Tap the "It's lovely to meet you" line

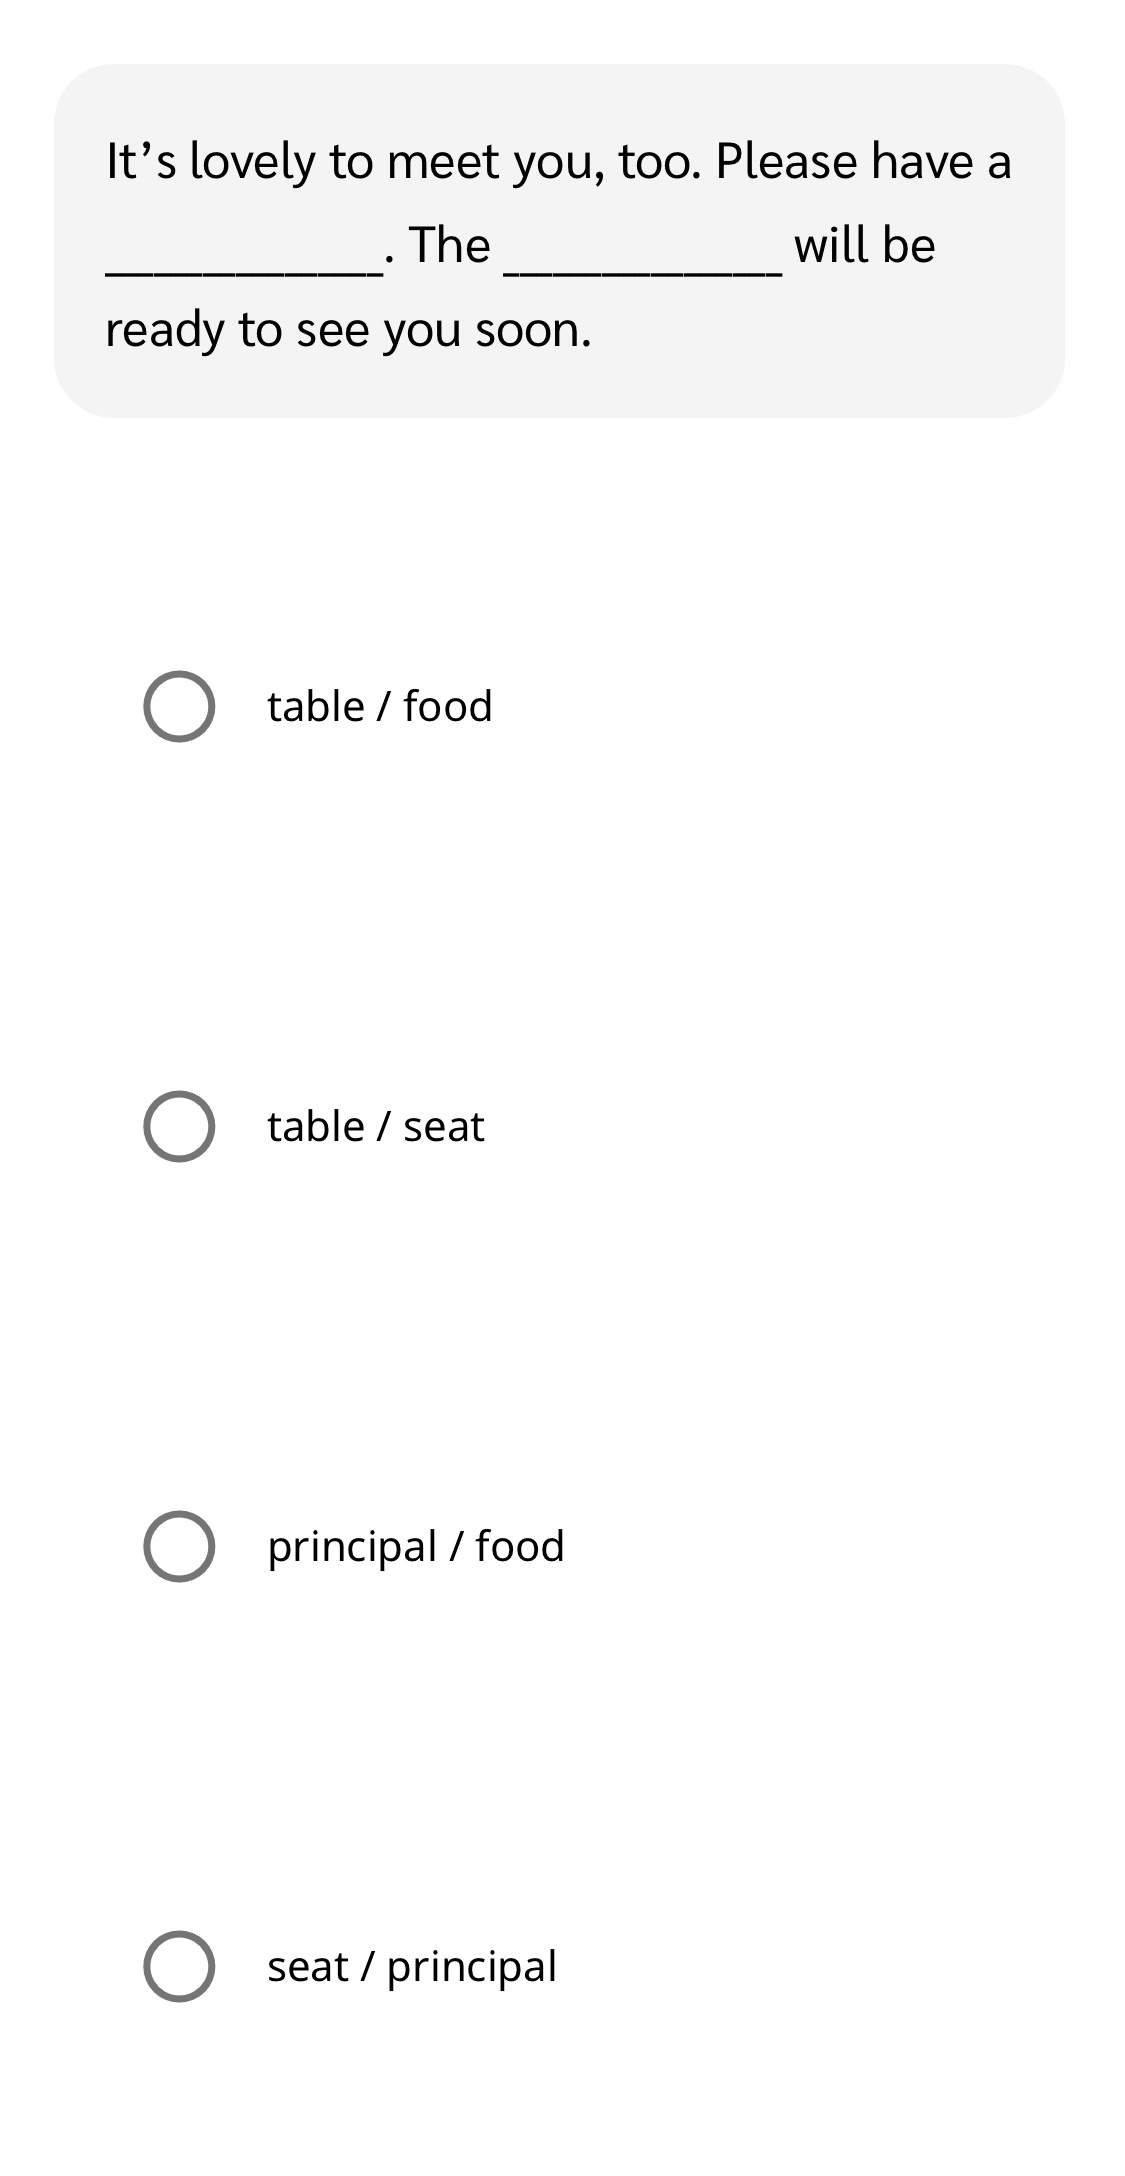click(558, 162)
